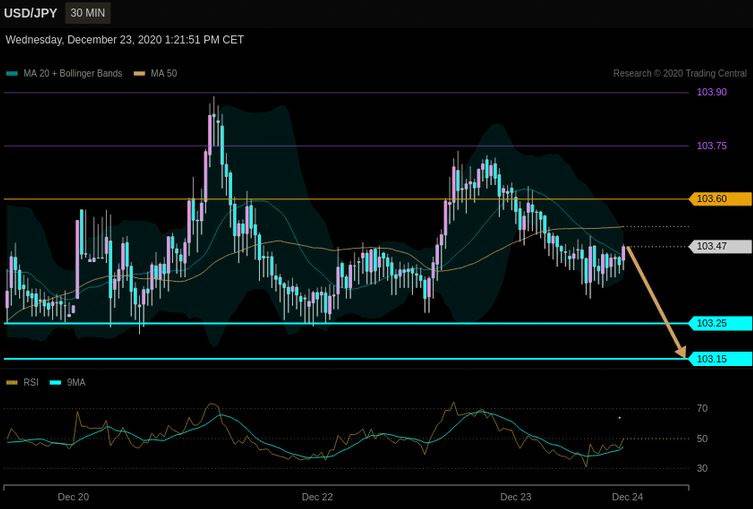Click the 9MA legend color swatch
753x509 pixels.
click(x=56, y=383)
